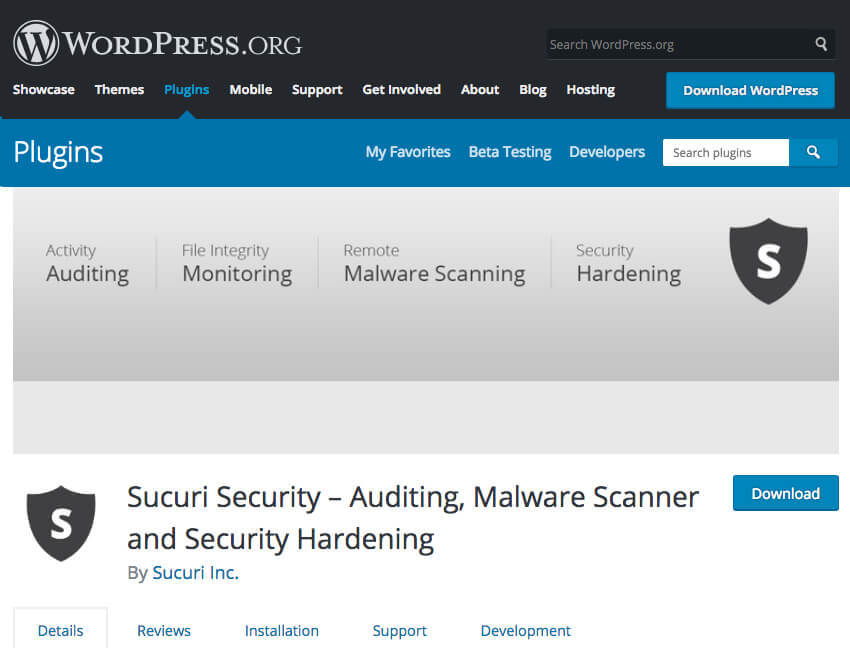Select Plugins in the top navigation
The height and width of the screenshot is (648, 850).
pyautogui.click(x=186, y=89)
